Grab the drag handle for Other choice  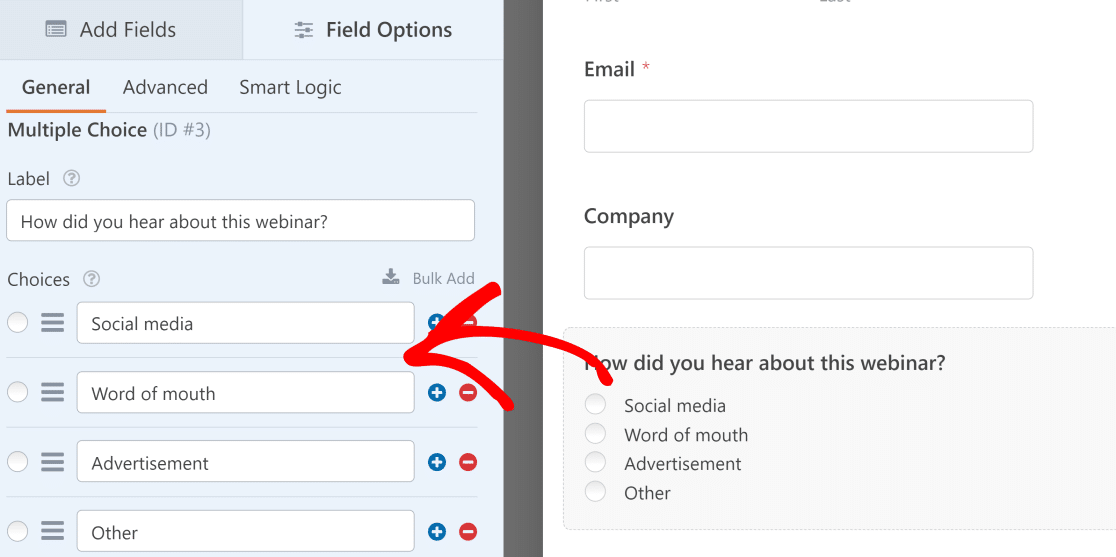coord(52,531)
